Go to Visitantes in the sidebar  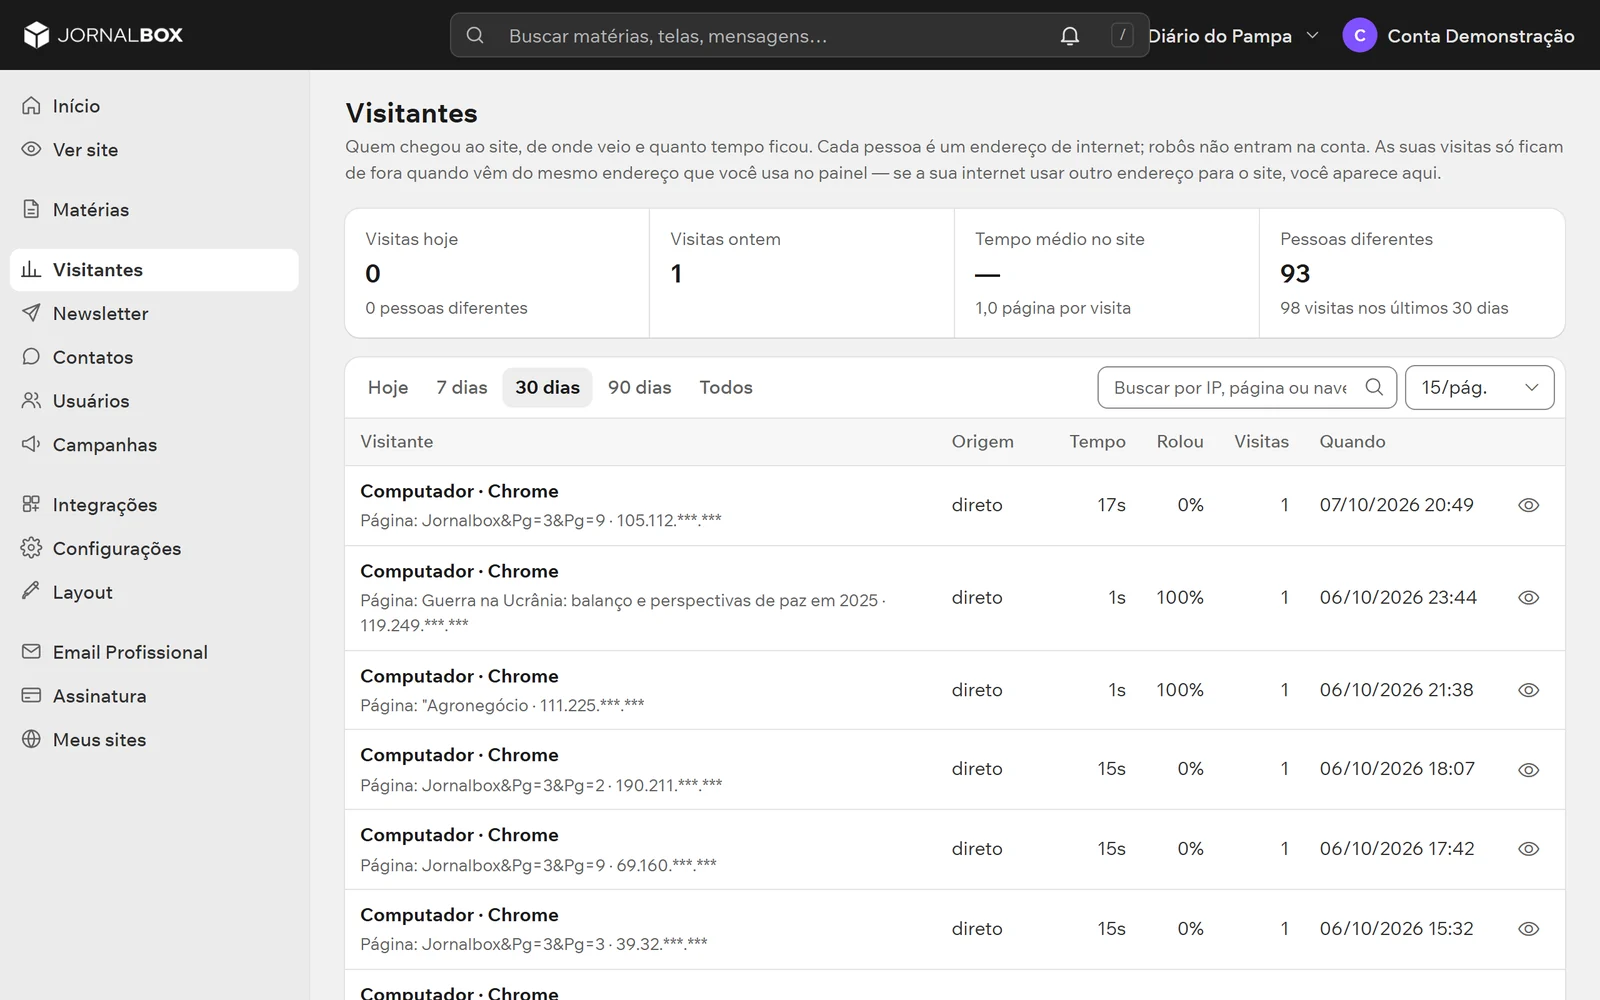(x=154, y=270)
